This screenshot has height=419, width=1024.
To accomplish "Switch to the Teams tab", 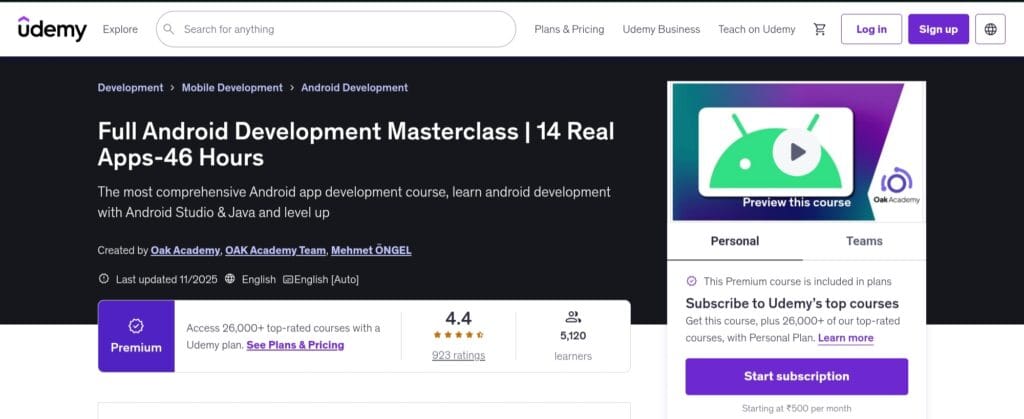I will (864, 241).
